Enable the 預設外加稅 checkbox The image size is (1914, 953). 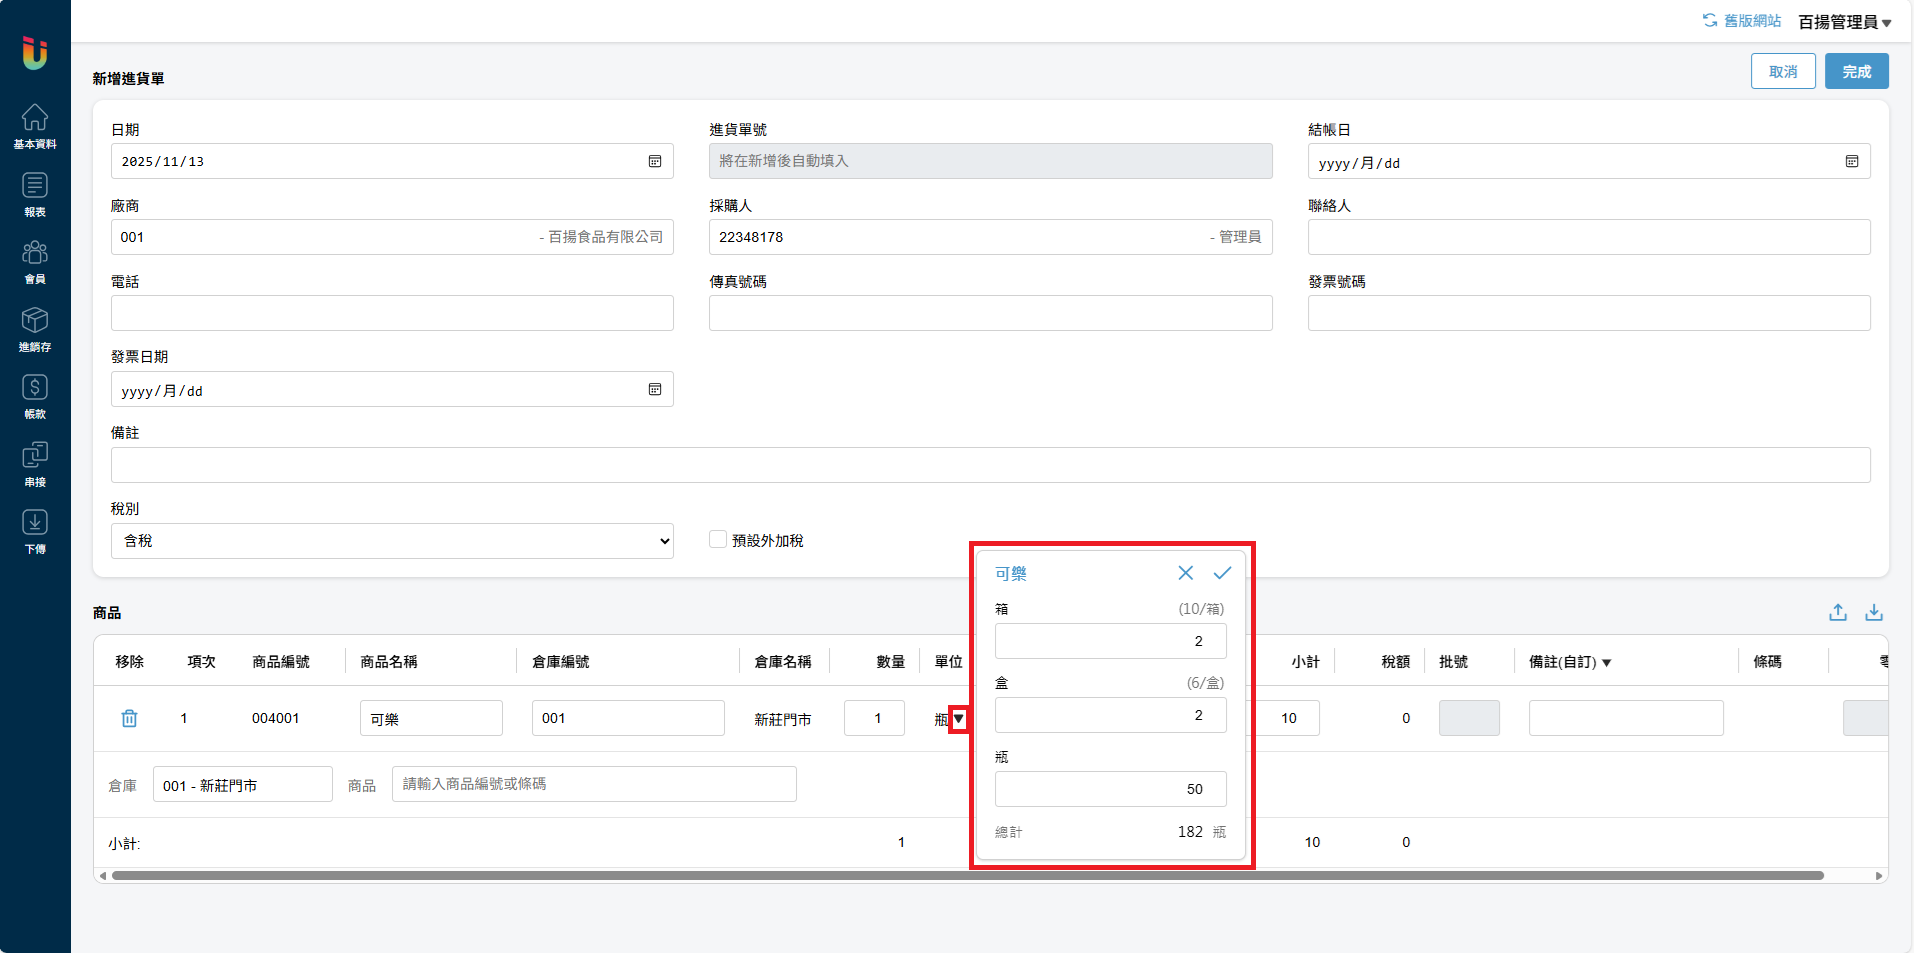(x=718, y=540)
